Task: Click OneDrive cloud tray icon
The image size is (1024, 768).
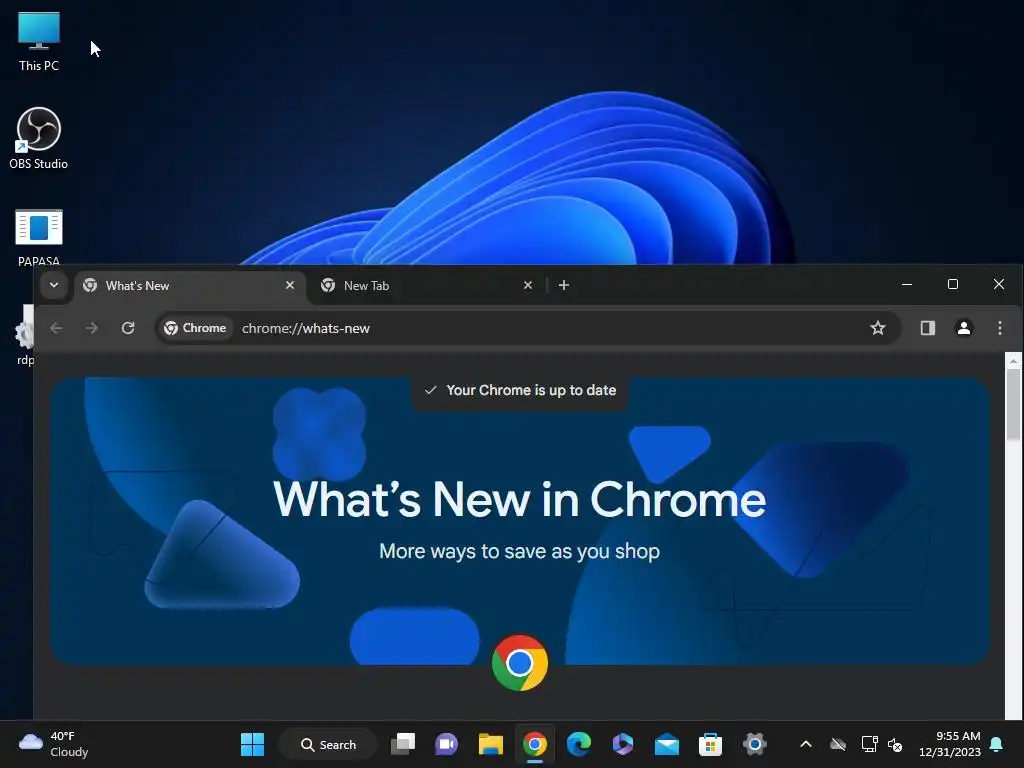Action: [838, 744]
